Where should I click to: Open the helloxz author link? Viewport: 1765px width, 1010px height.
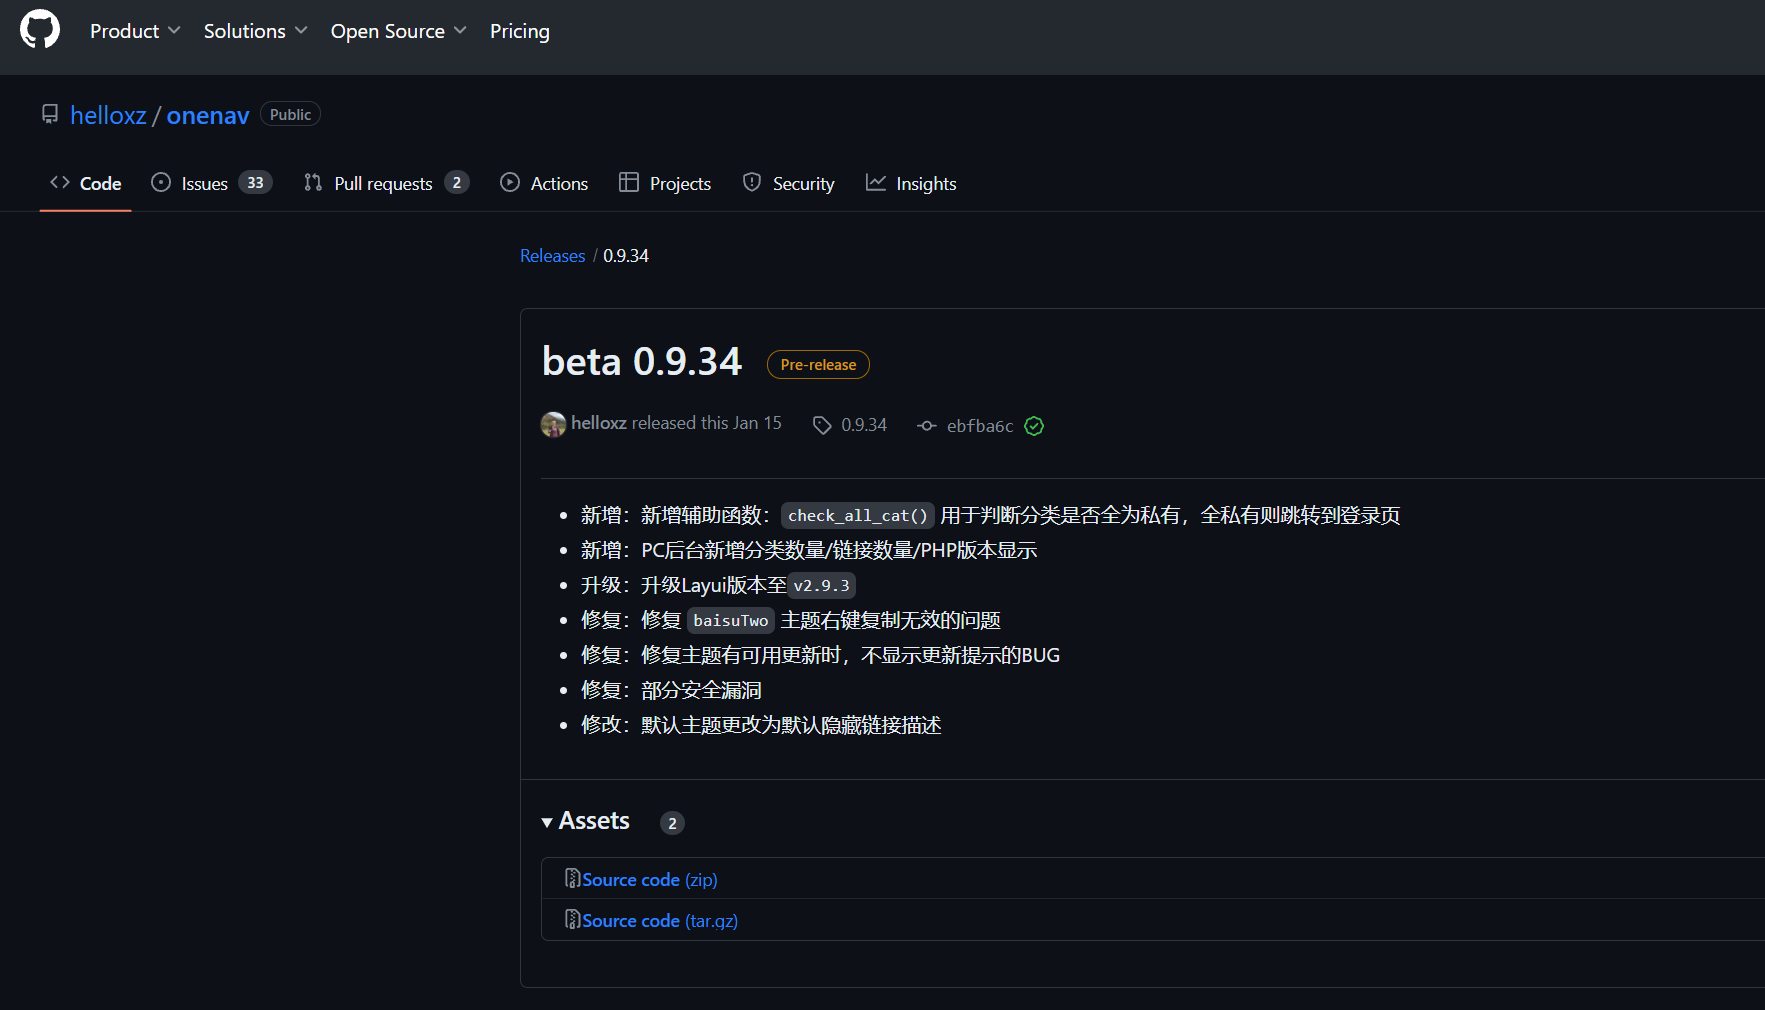599,423
